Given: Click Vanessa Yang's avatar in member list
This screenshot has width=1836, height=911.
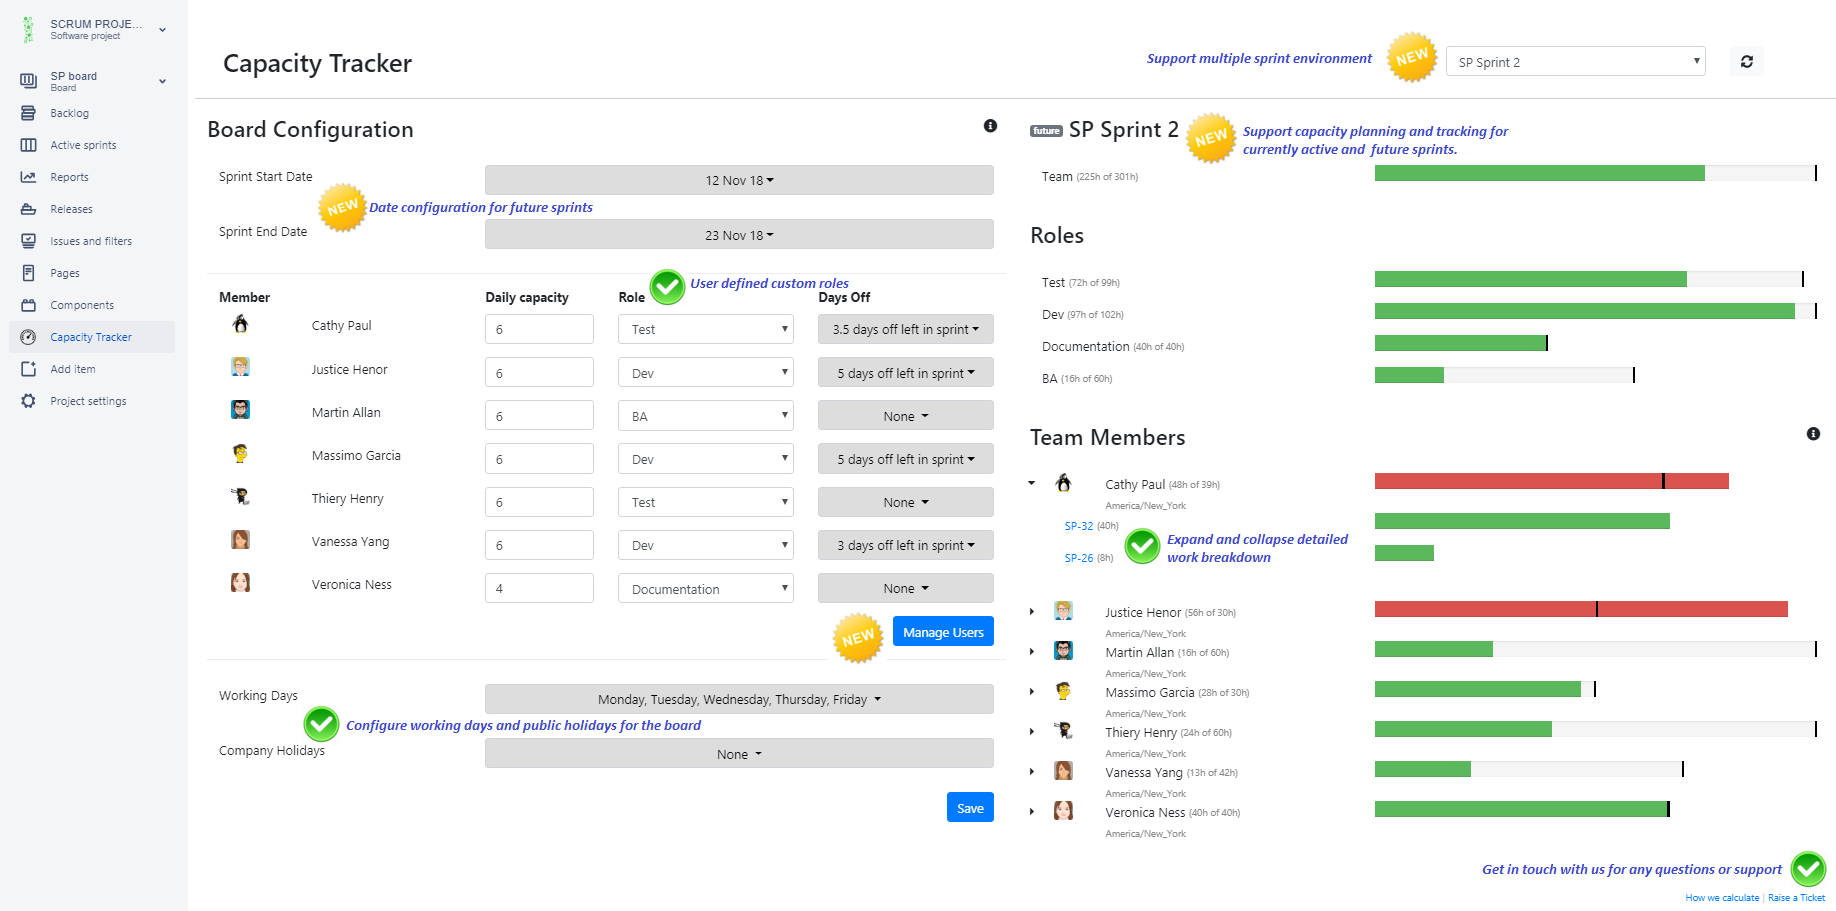Looking at the screenshot, I should (240, 540).
